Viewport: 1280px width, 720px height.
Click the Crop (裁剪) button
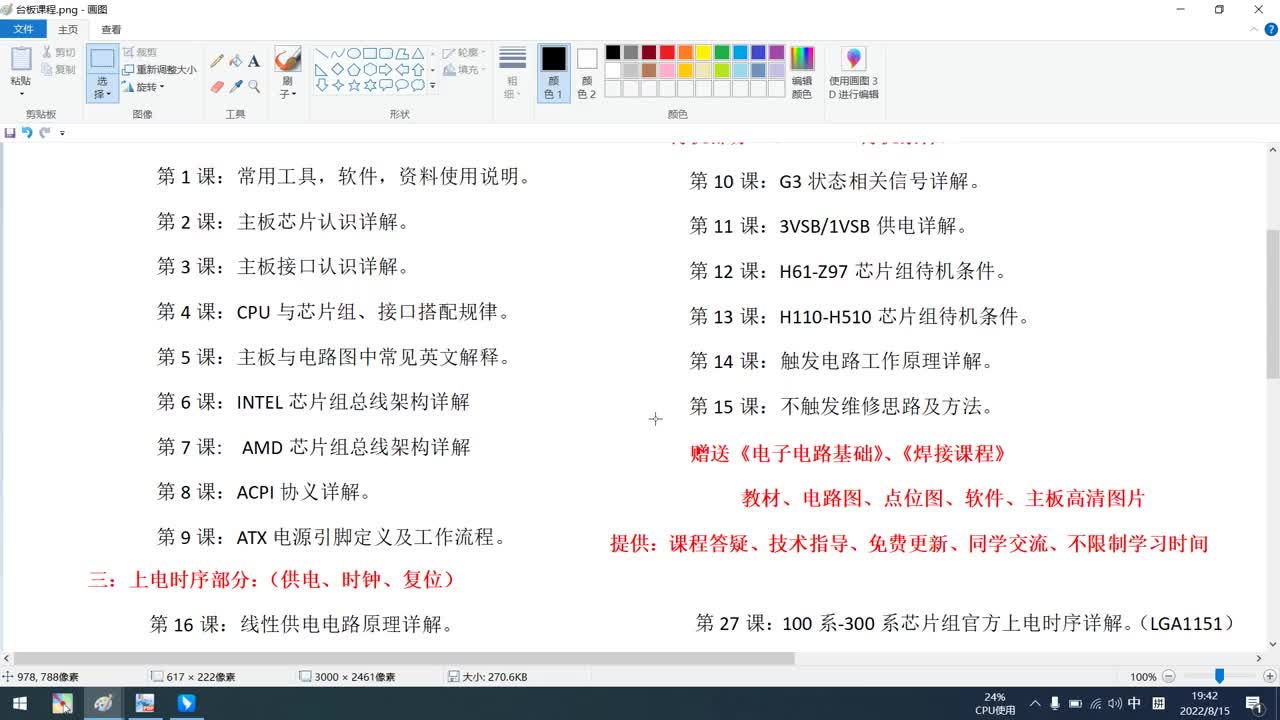(x=140, y=52)
